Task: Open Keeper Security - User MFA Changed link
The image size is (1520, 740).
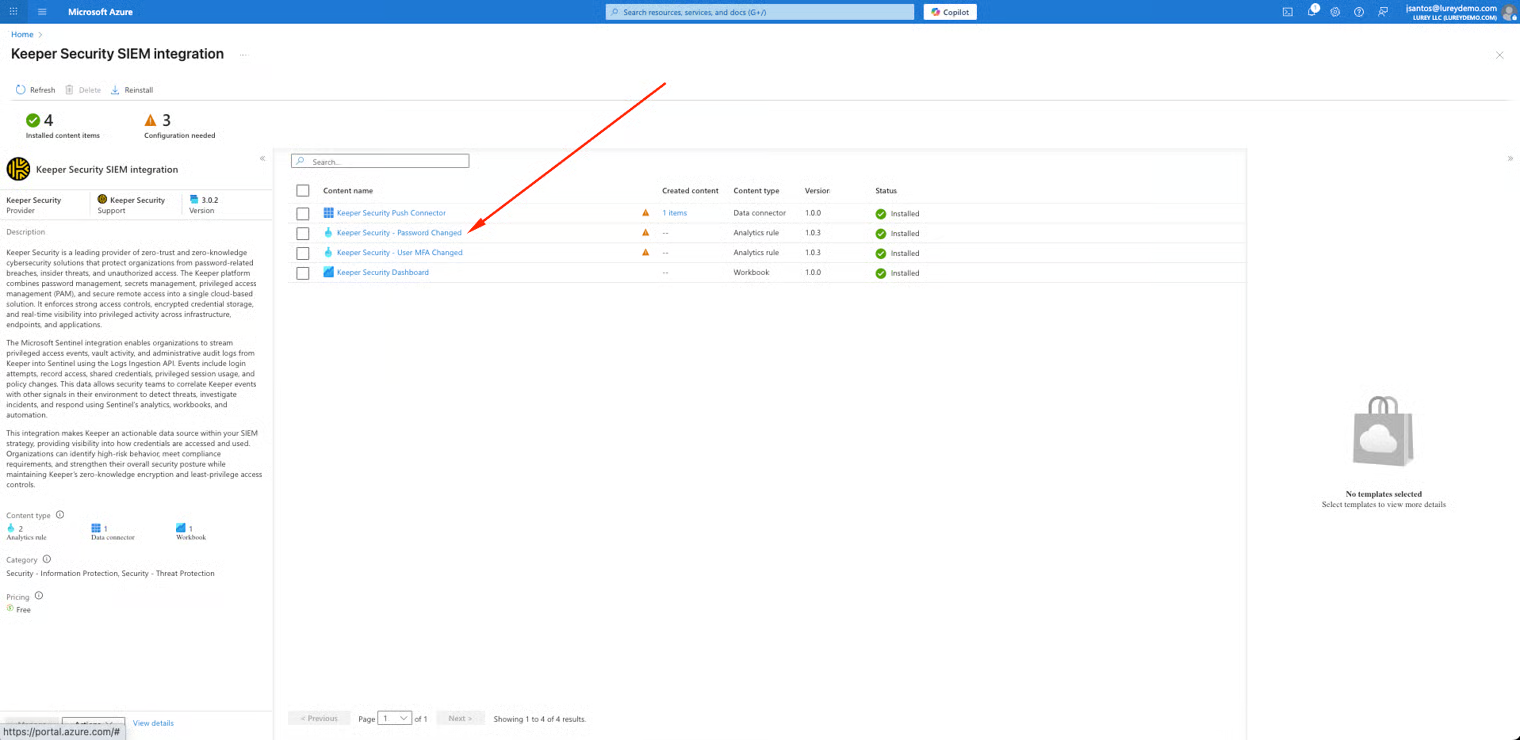Action: [399, 253]
